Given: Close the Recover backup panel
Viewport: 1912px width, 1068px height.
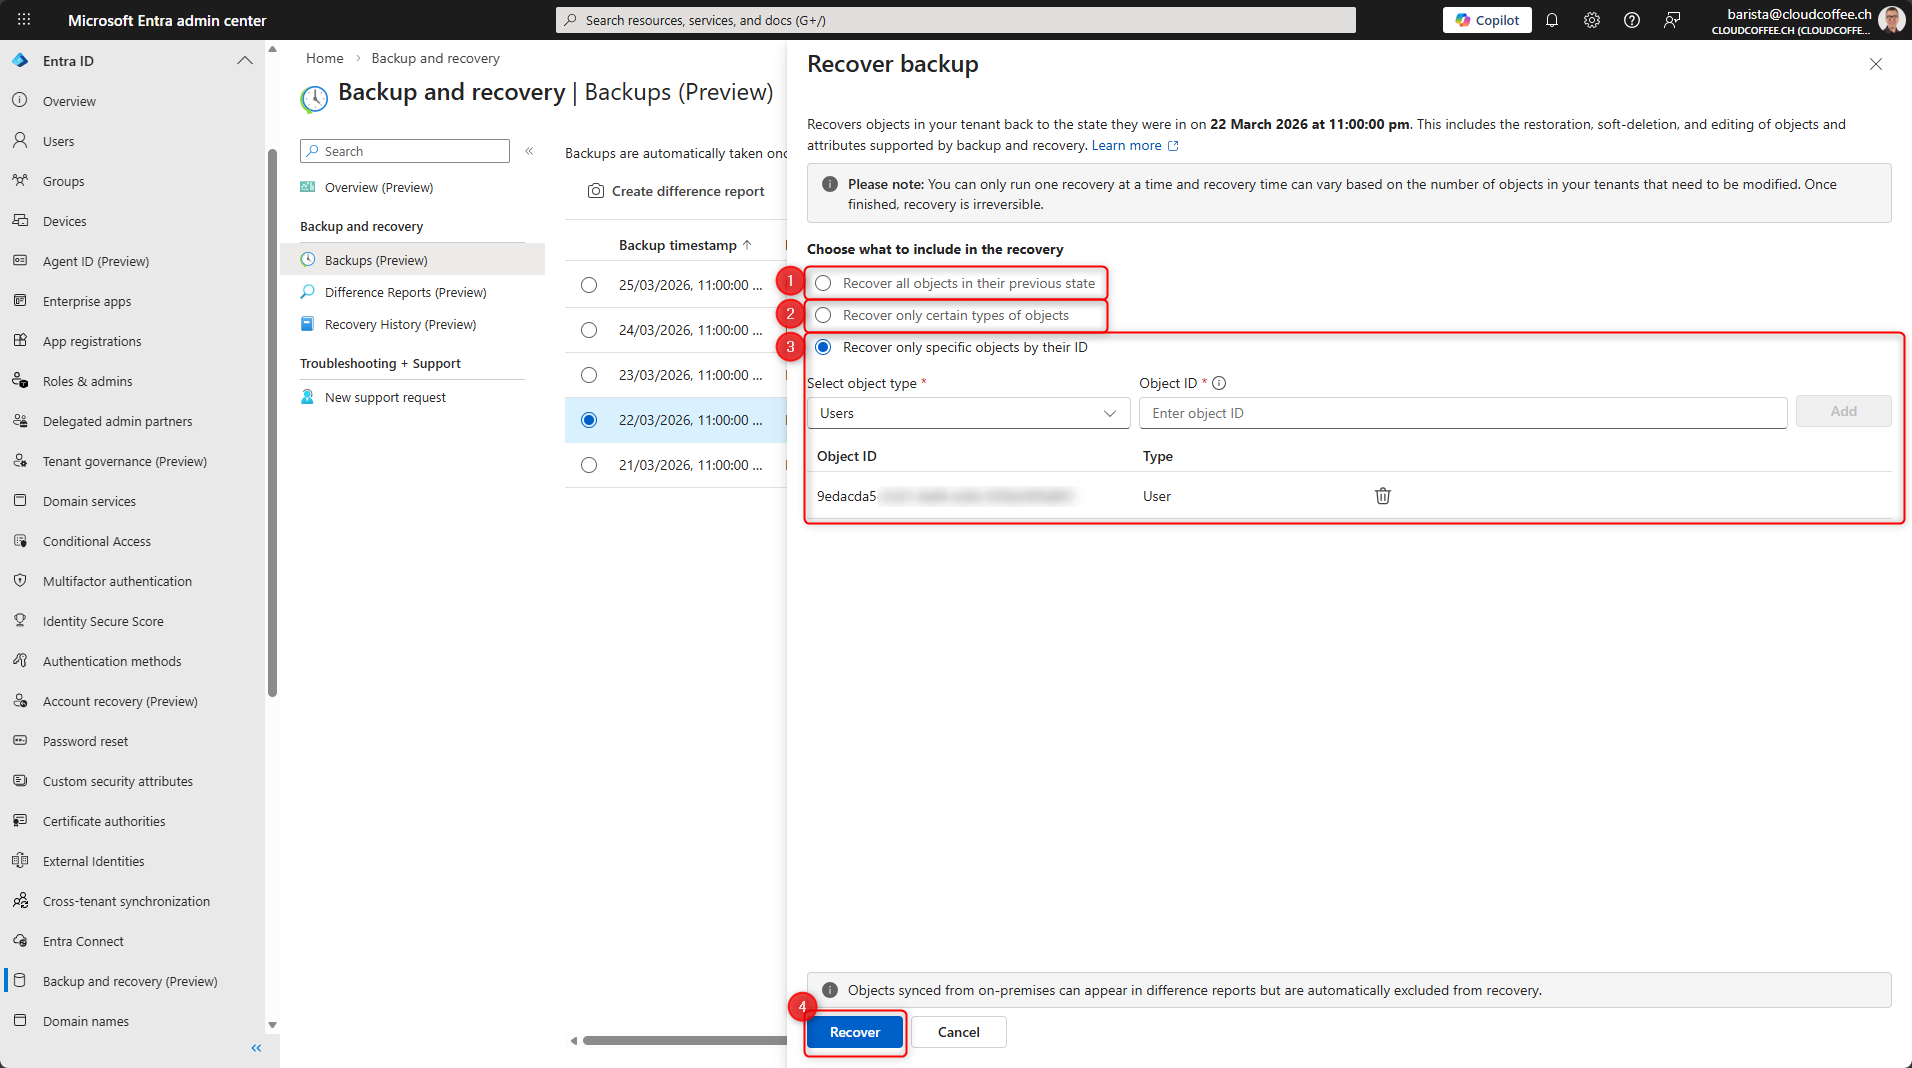Looking at the screenshot, I should pyautogui.click(x=1875, y=64).
